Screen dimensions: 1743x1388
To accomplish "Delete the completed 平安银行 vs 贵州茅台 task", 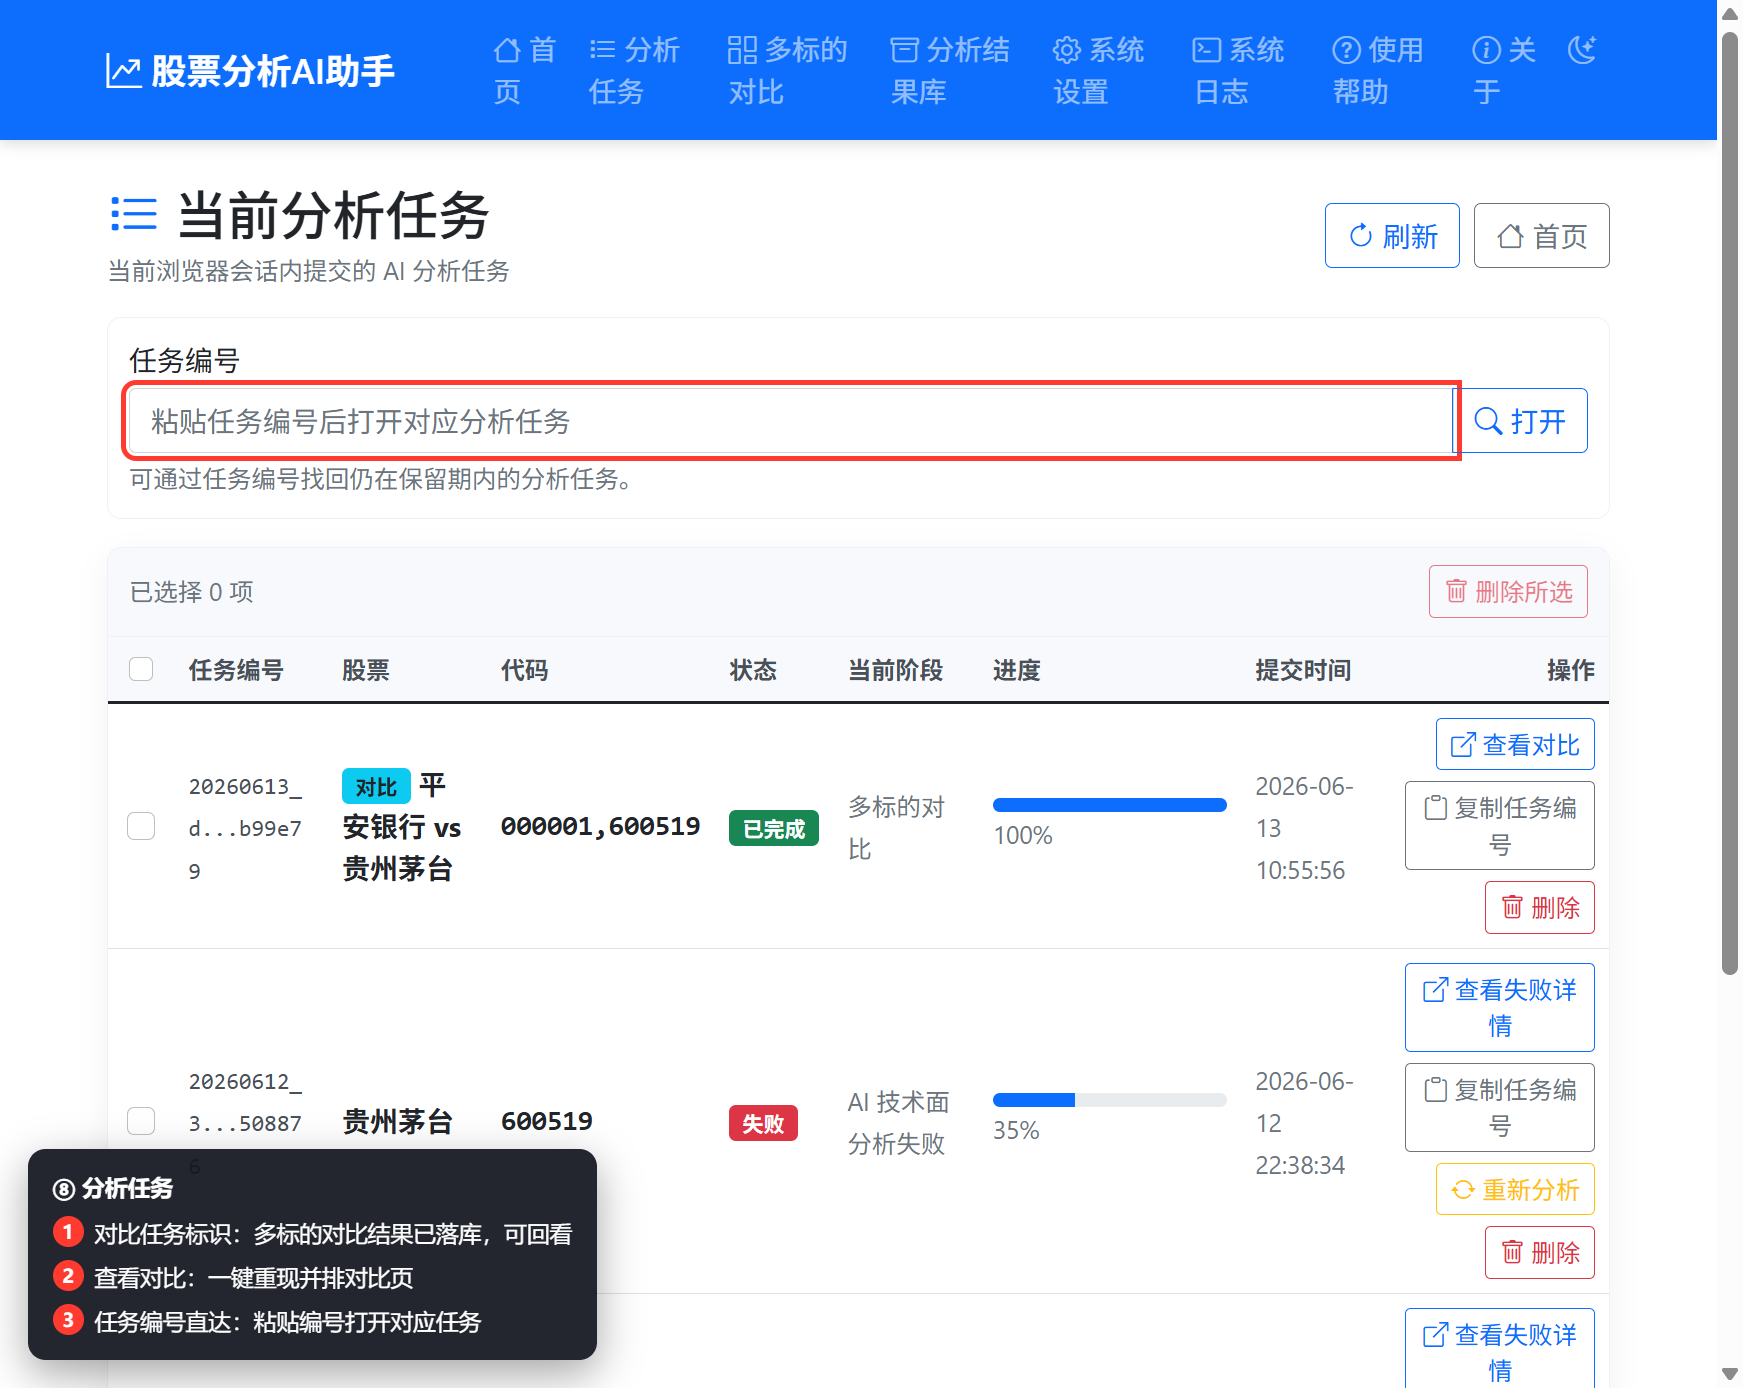I will click(x=1540, y=907).
